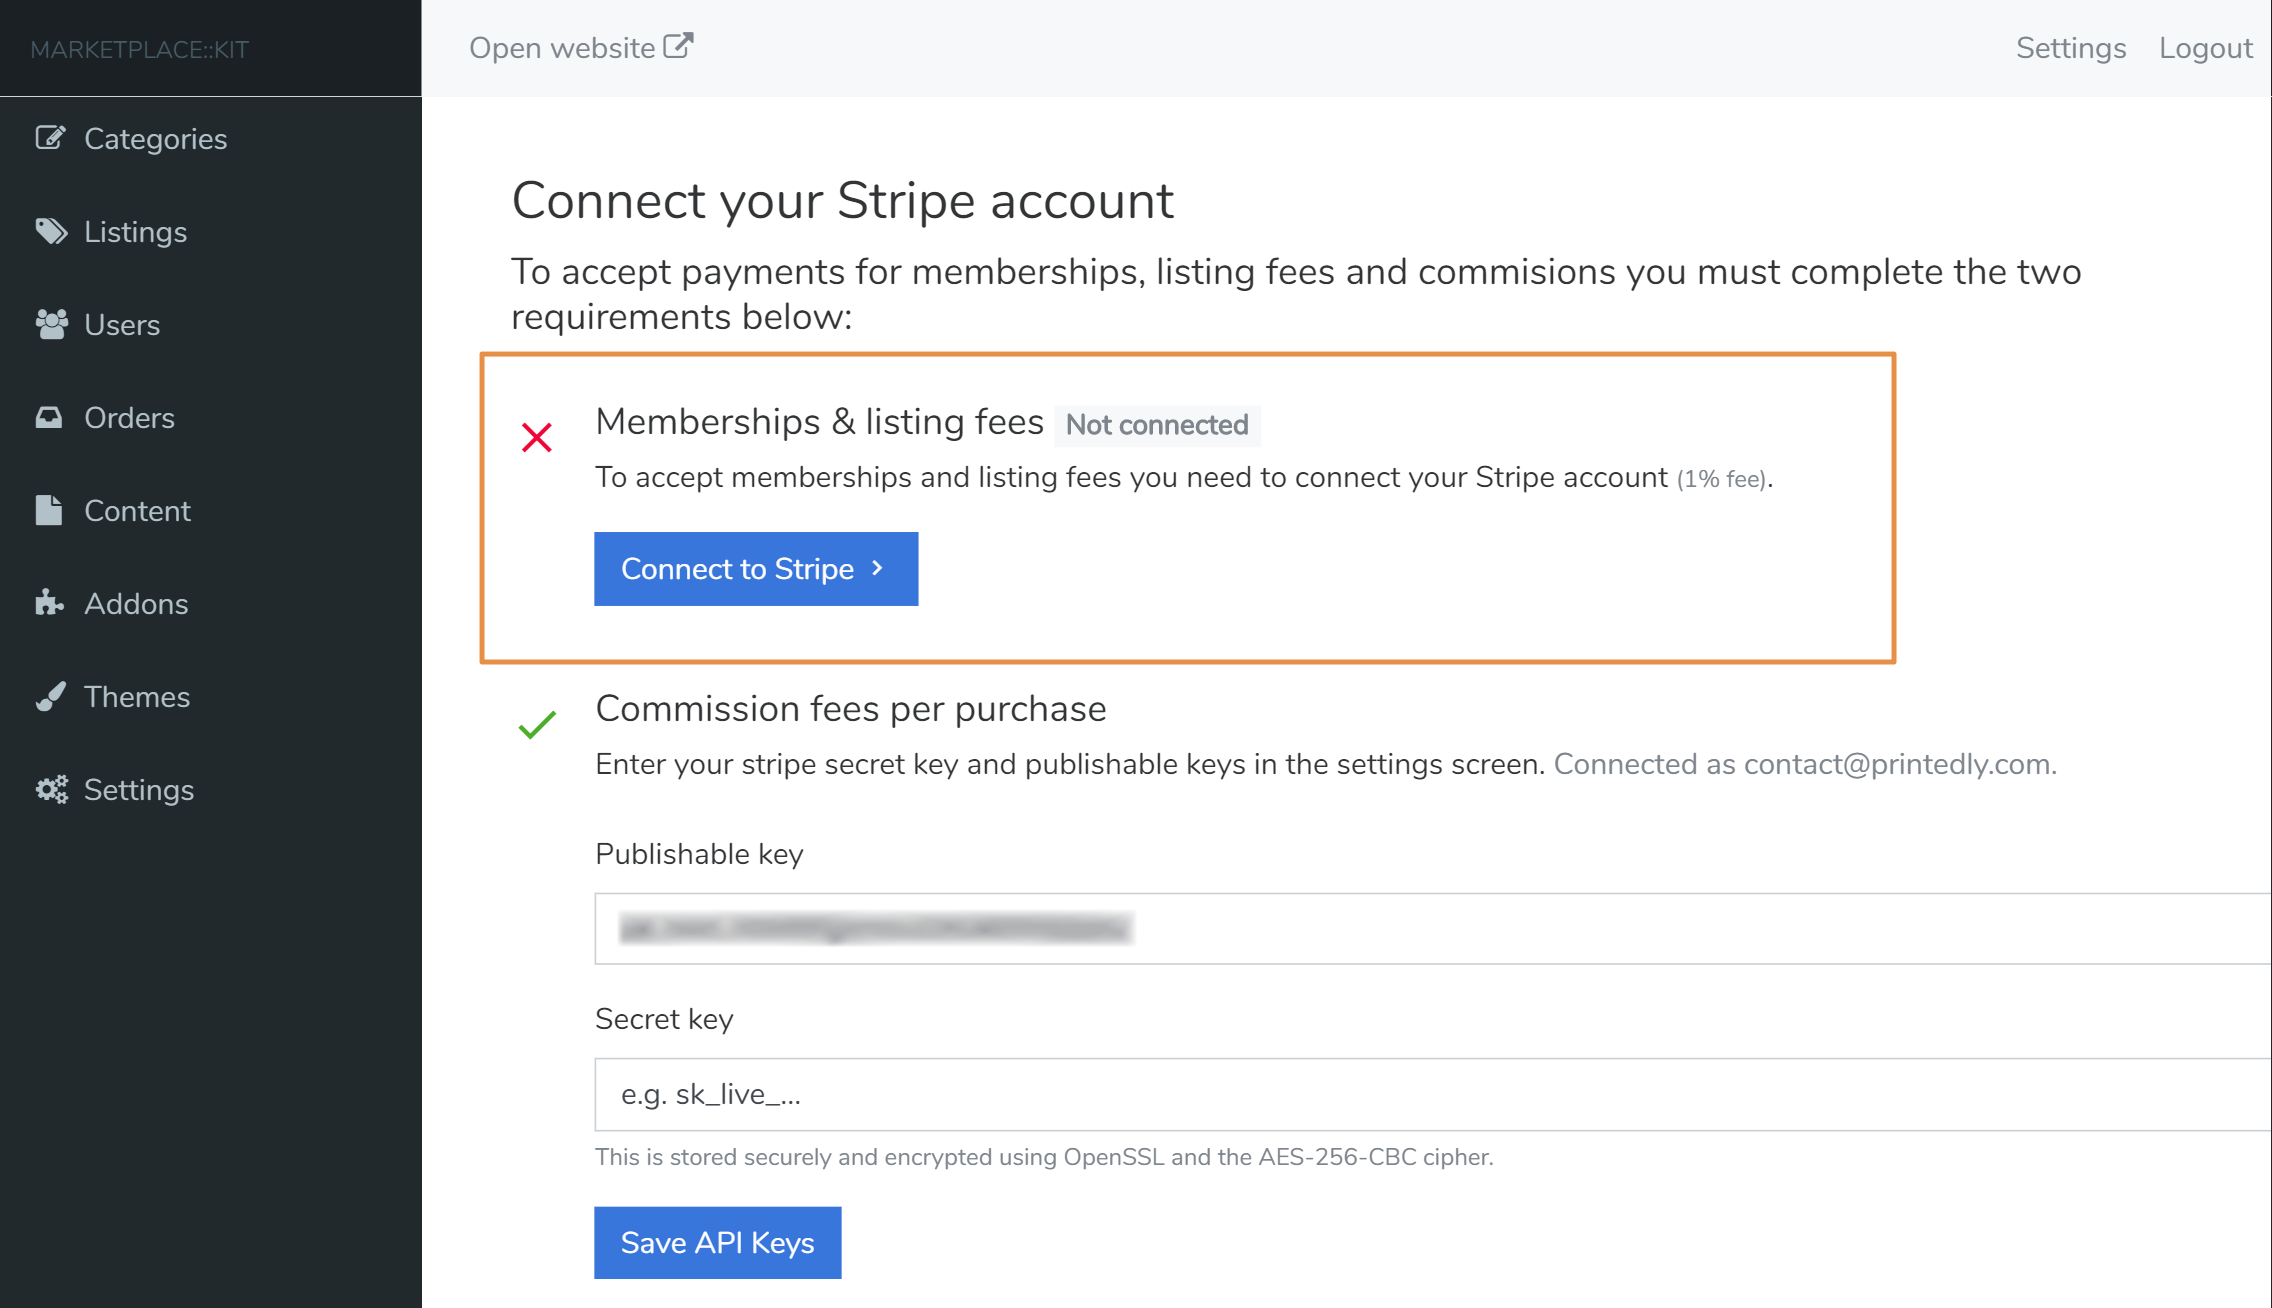Screen dimensions: 2272x1308
Task: Click the Orders inbox icon
Action: coord(49,417)
